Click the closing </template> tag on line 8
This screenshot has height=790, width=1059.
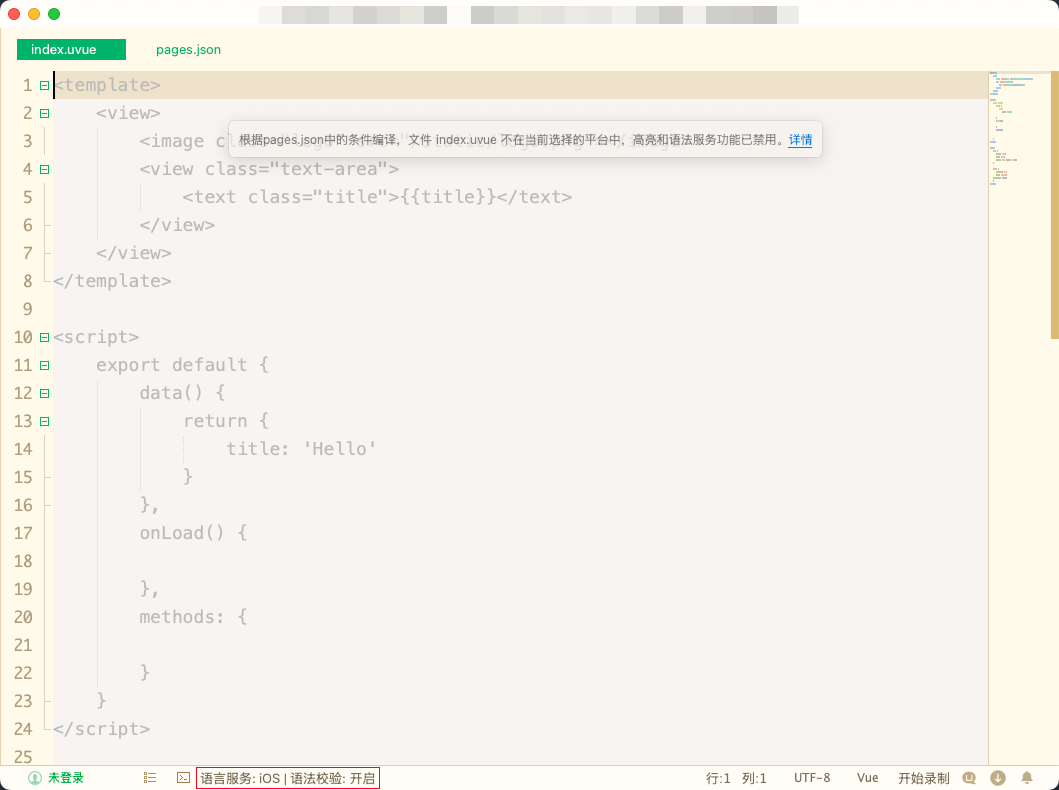112,280
